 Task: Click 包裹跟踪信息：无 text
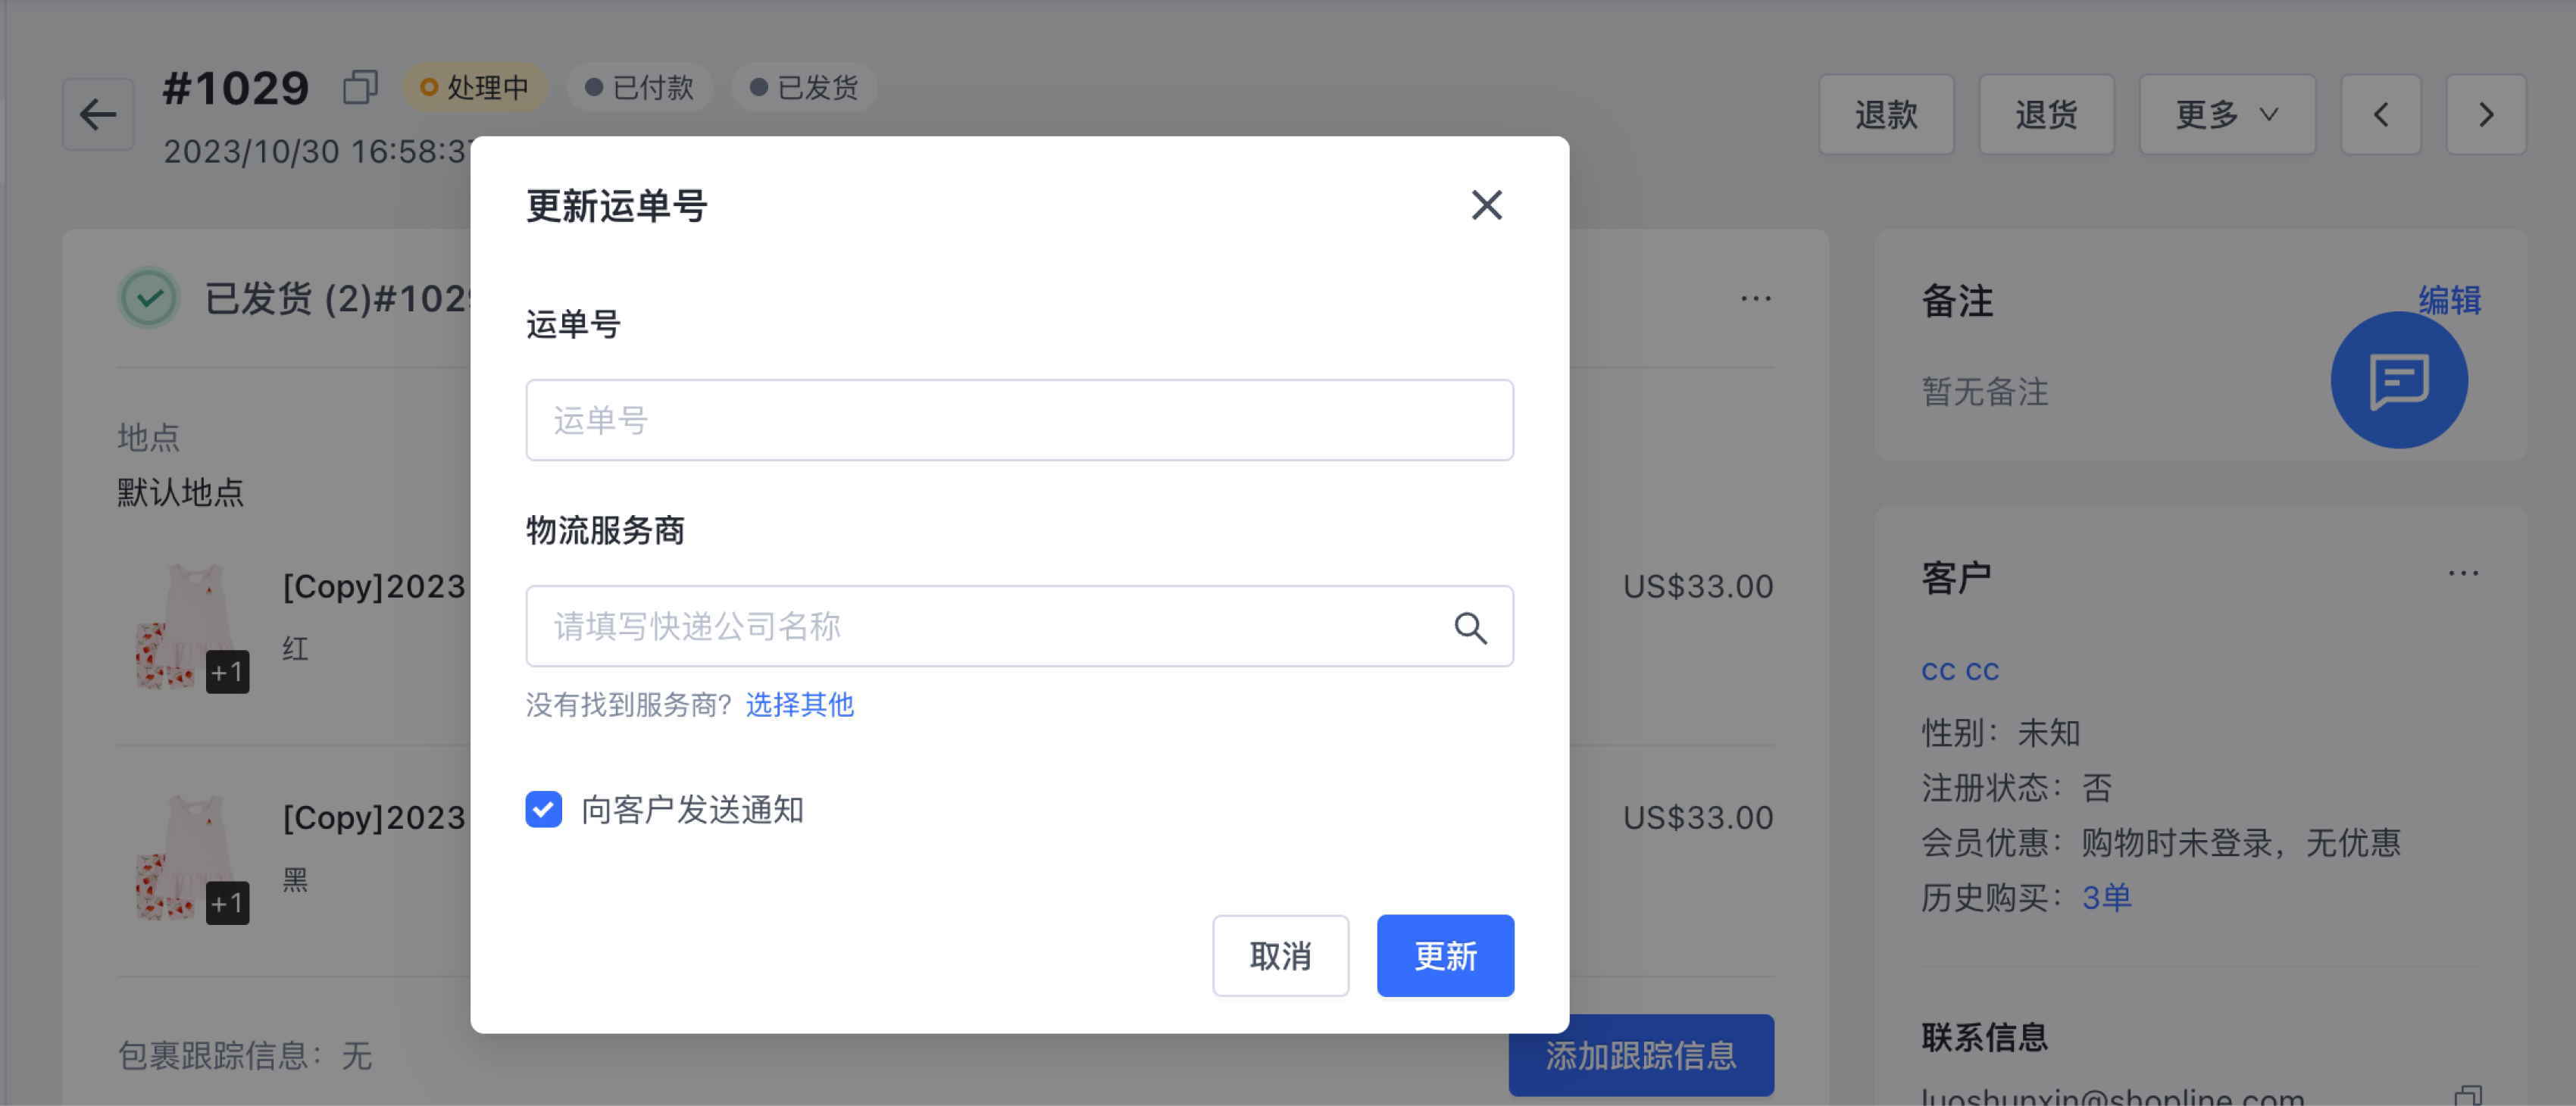click(x=245, y=1056)
